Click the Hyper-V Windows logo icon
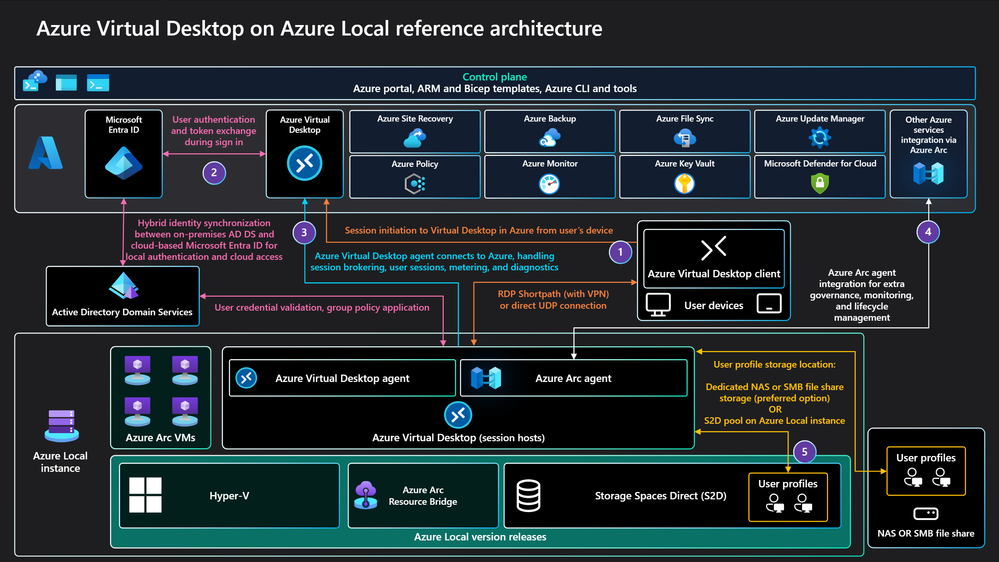Viewport: 999px width, 562px height. [x=145, y=495]
